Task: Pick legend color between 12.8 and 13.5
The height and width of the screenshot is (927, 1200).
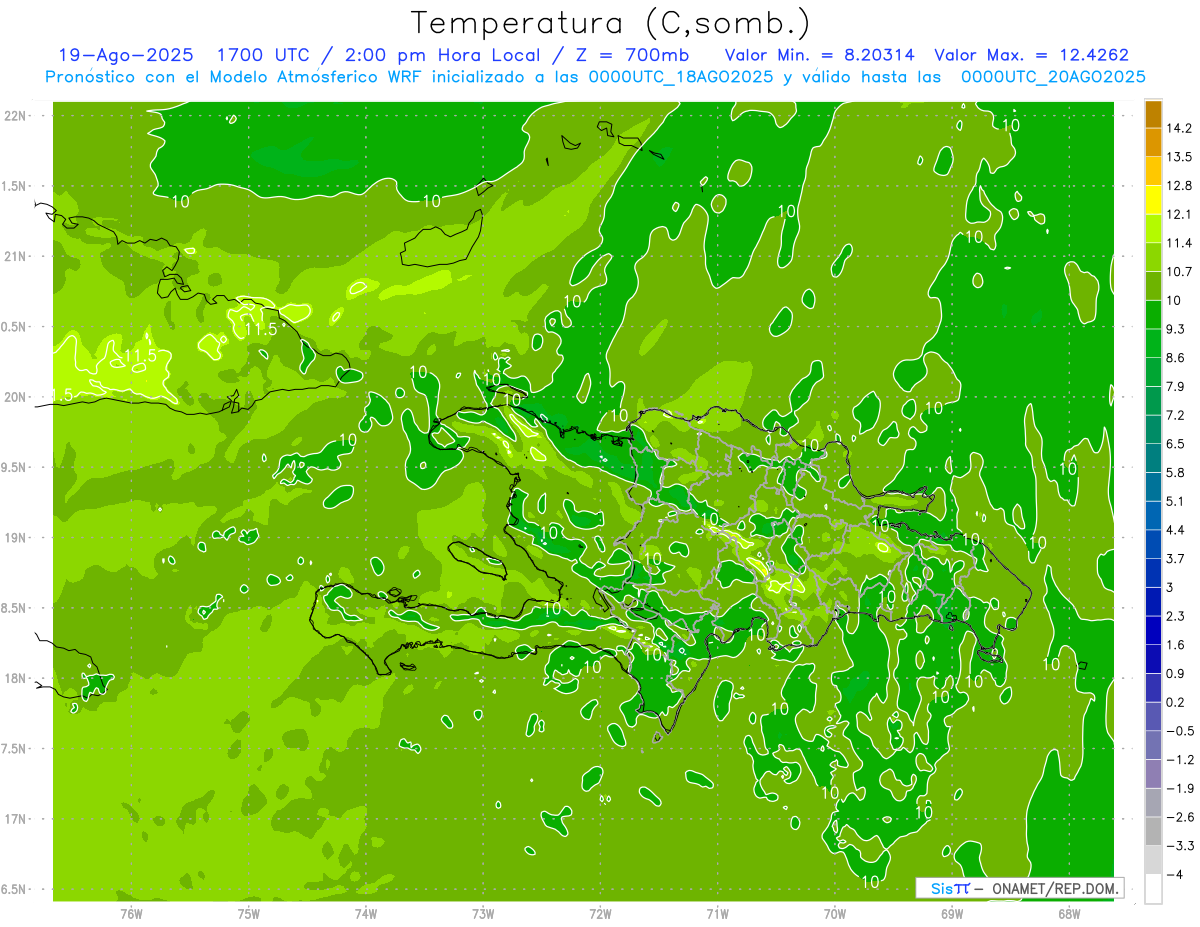Action: [x=1153, y=171]
